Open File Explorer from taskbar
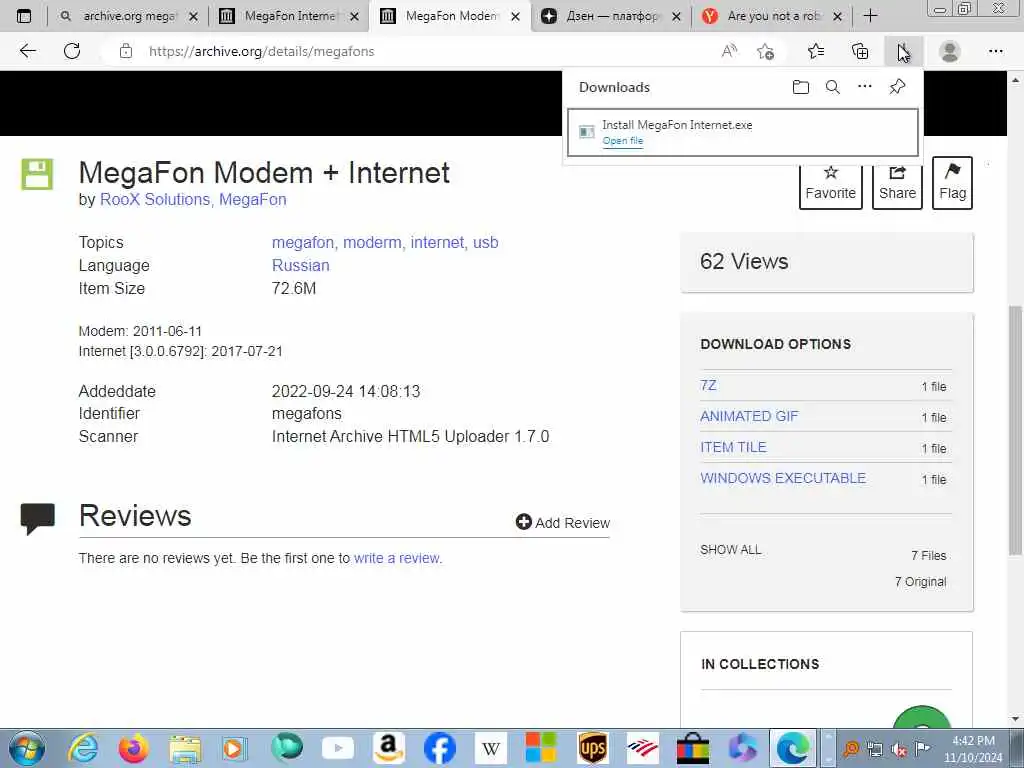This screenshot has height=768, width=1024. [x=185, y=748]
